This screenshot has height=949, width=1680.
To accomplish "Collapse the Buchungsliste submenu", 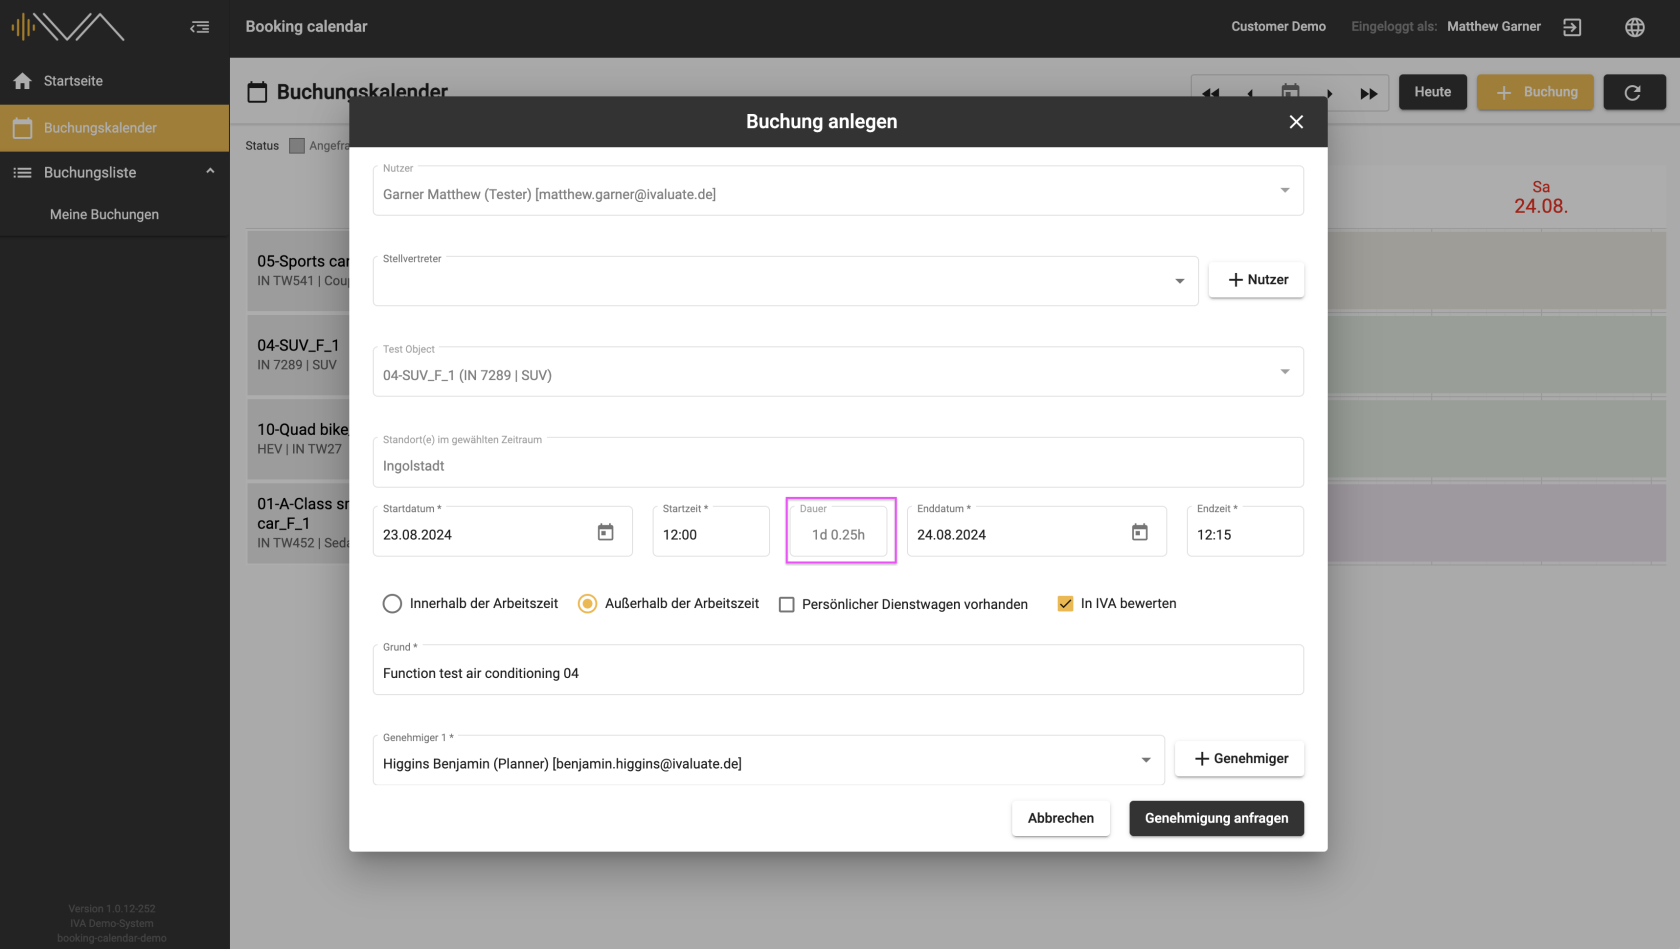I will [x=210, y=172].
